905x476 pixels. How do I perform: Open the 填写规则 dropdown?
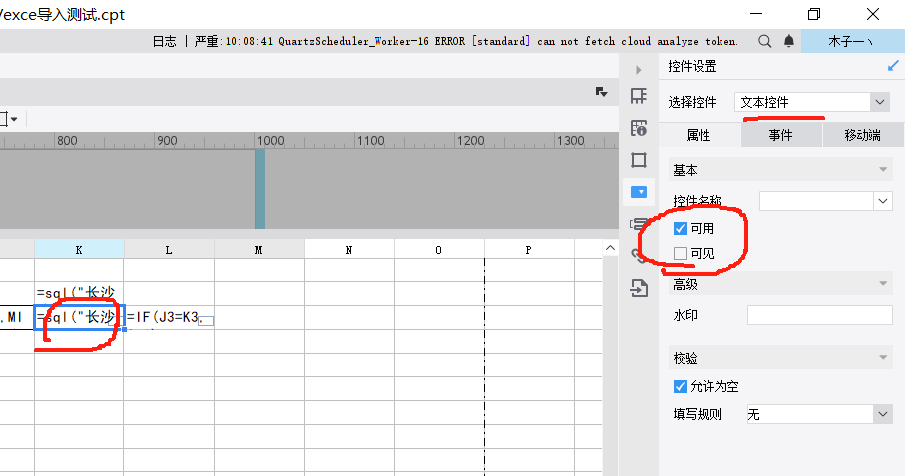[820, 414]
